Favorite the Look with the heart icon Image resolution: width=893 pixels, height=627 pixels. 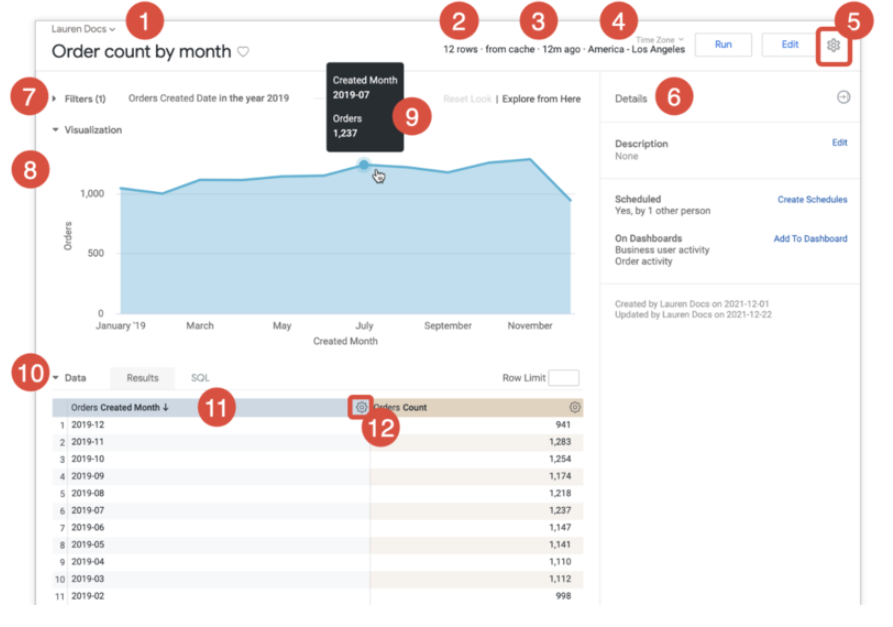(x=243, y=52)
